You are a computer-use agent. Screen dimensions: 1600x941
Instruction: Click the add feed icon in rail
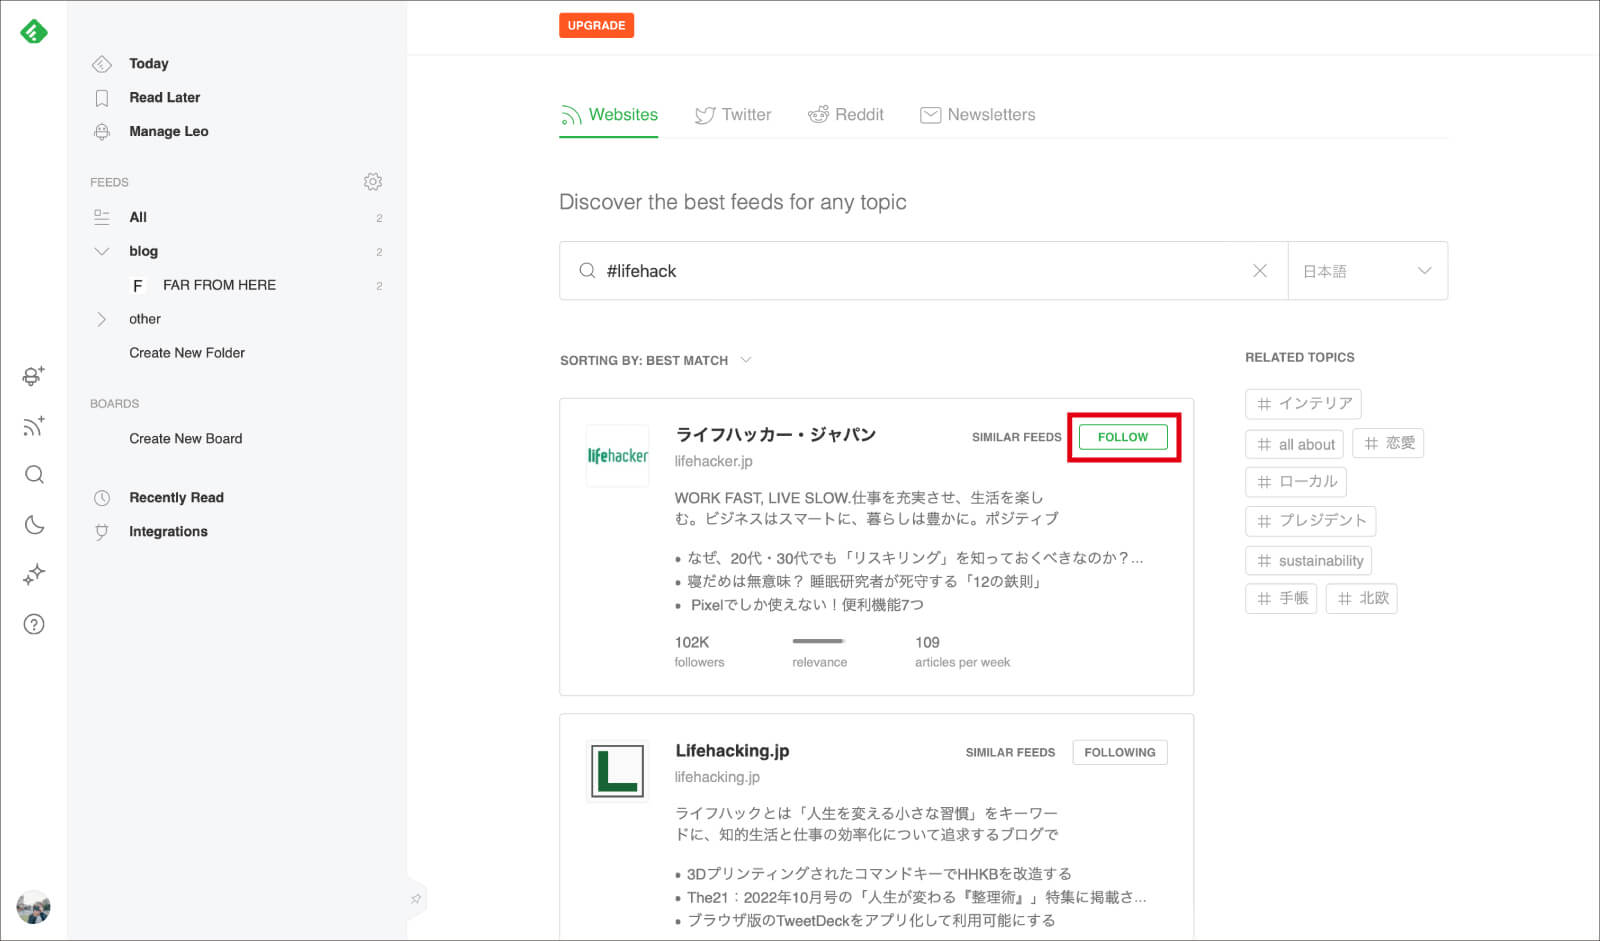click(34, 426)
